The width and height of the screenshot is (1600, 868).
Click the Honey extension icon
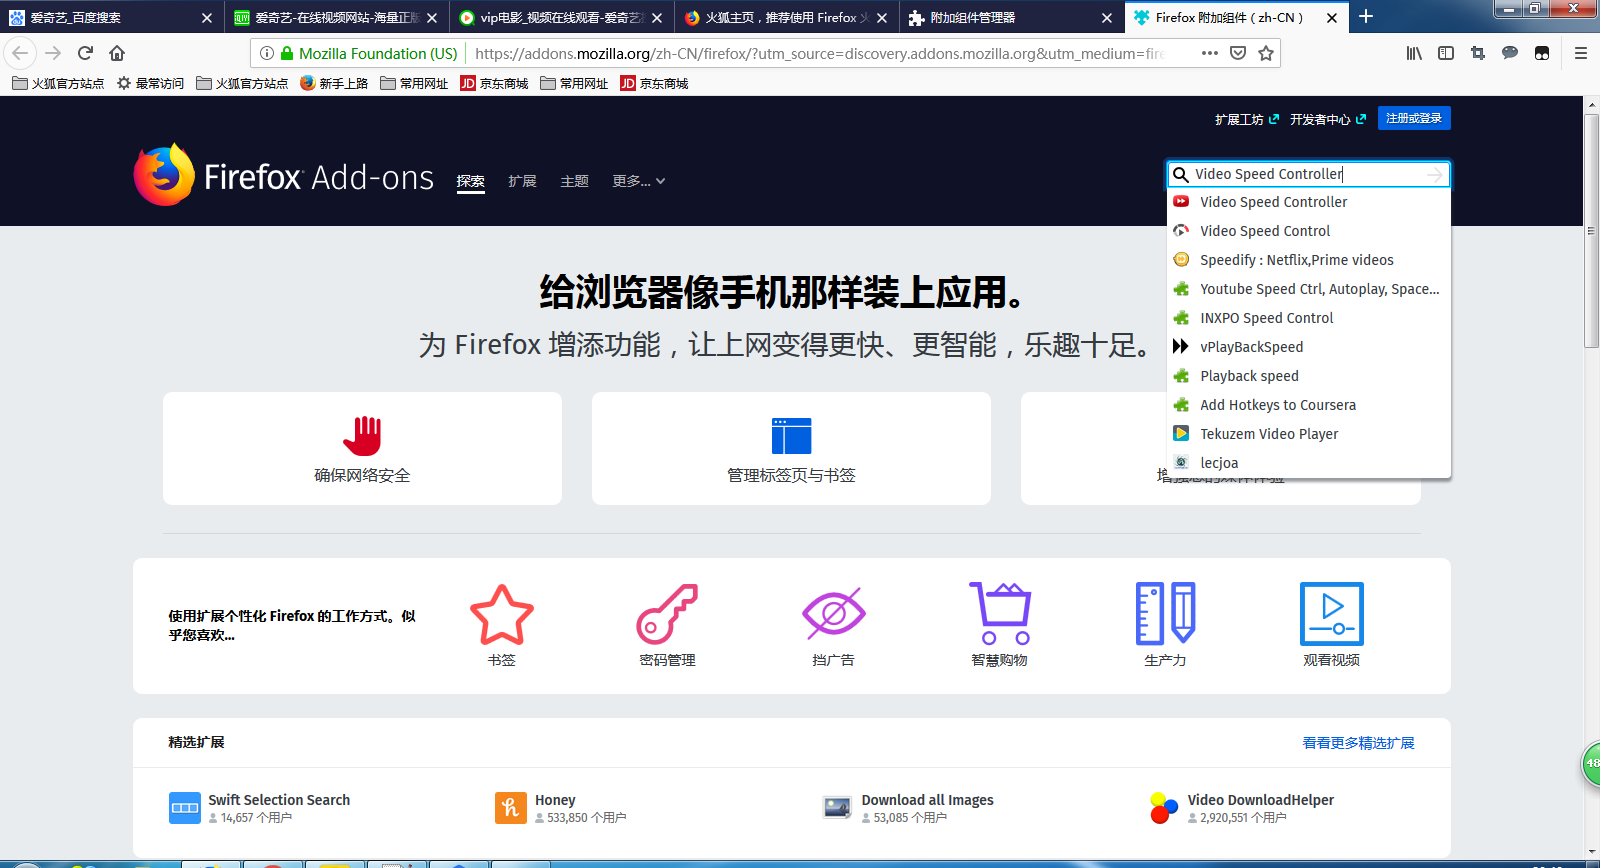point(511,808)
